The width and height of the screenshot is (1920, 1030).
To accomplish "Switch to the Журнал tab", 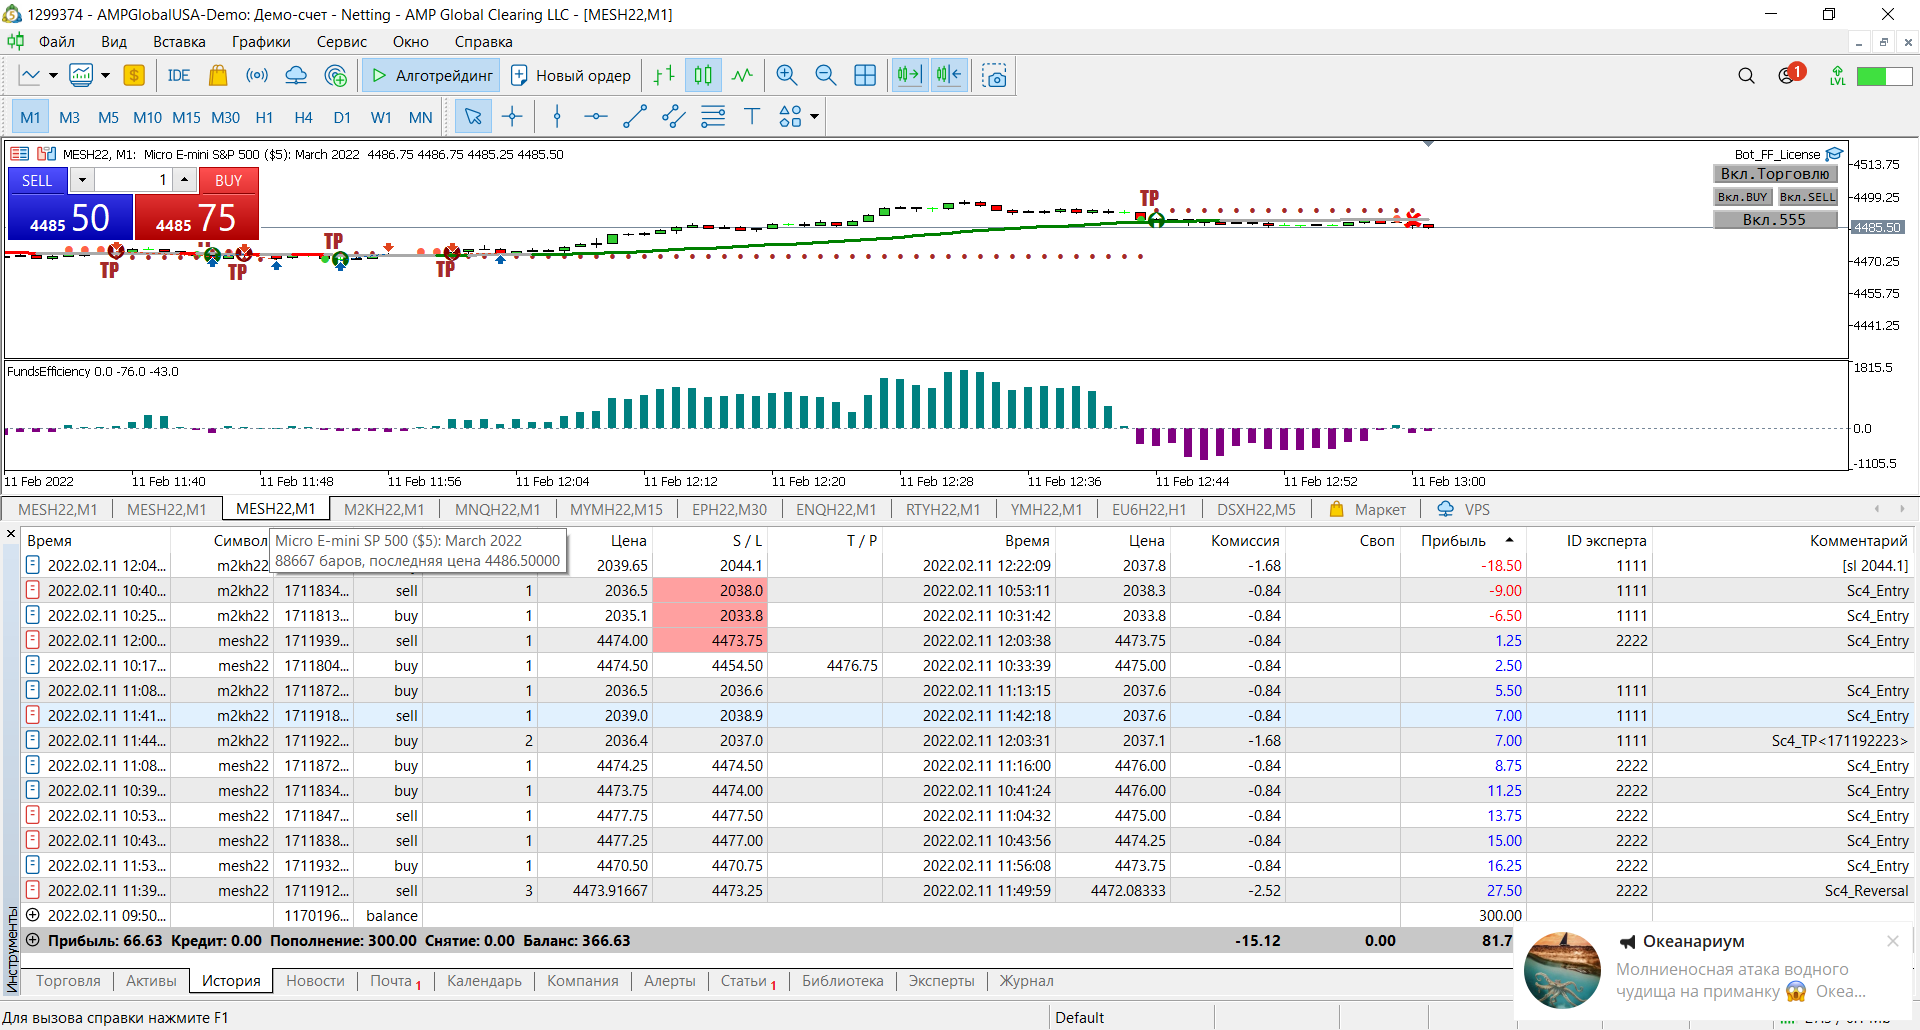I will pos(1026,981).
